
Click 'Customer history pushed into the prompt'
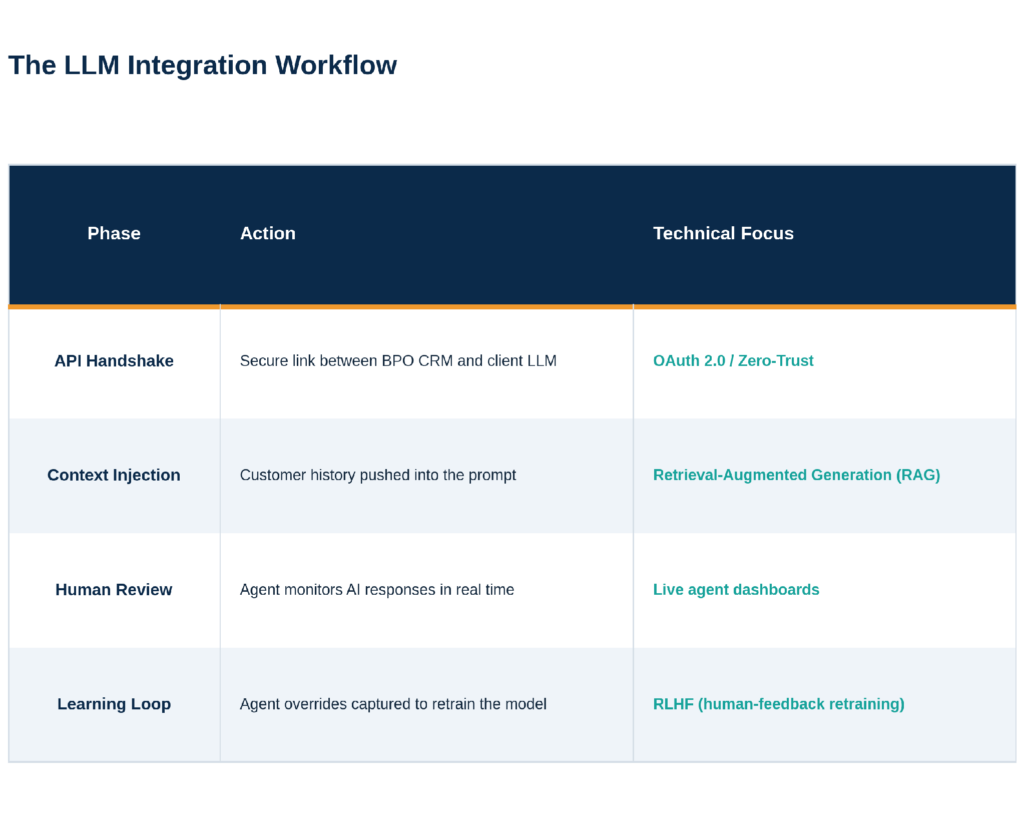378,475
